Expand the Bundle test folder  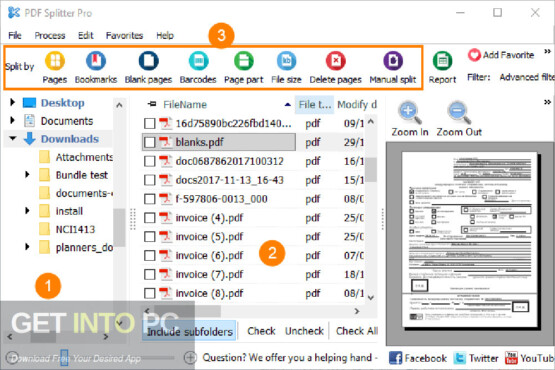click(x=27, y=174)
